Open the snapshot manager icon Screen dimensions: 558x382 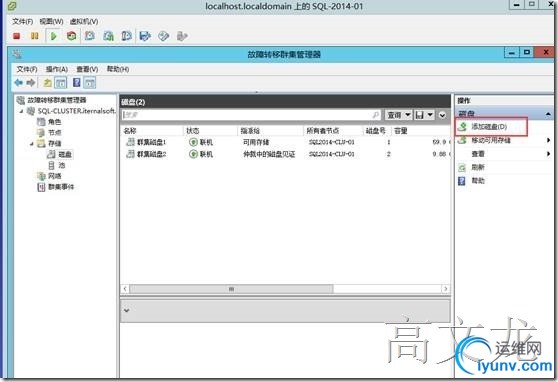pyautogui.click(x=126, y=36)
